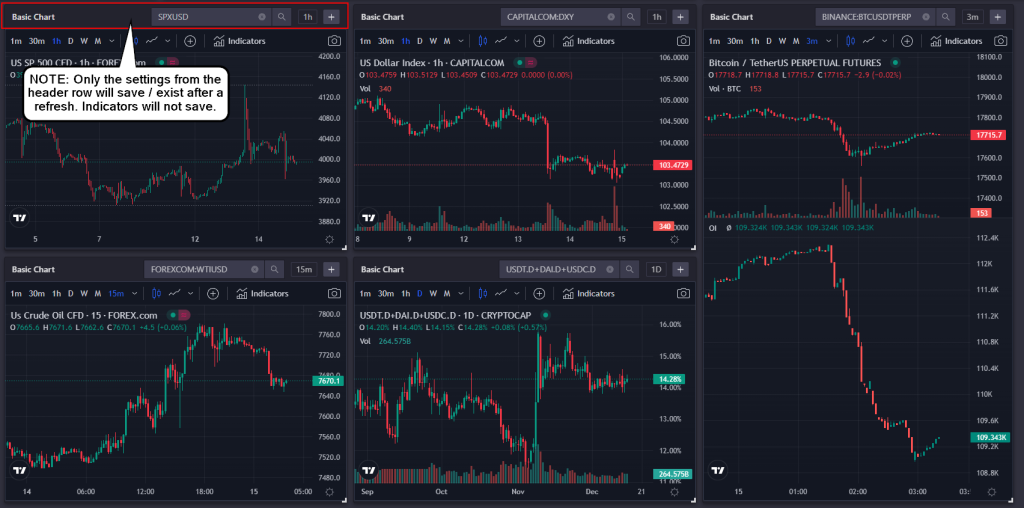Open Indicators on BTCUSDTPERP chart

(956, 41)
